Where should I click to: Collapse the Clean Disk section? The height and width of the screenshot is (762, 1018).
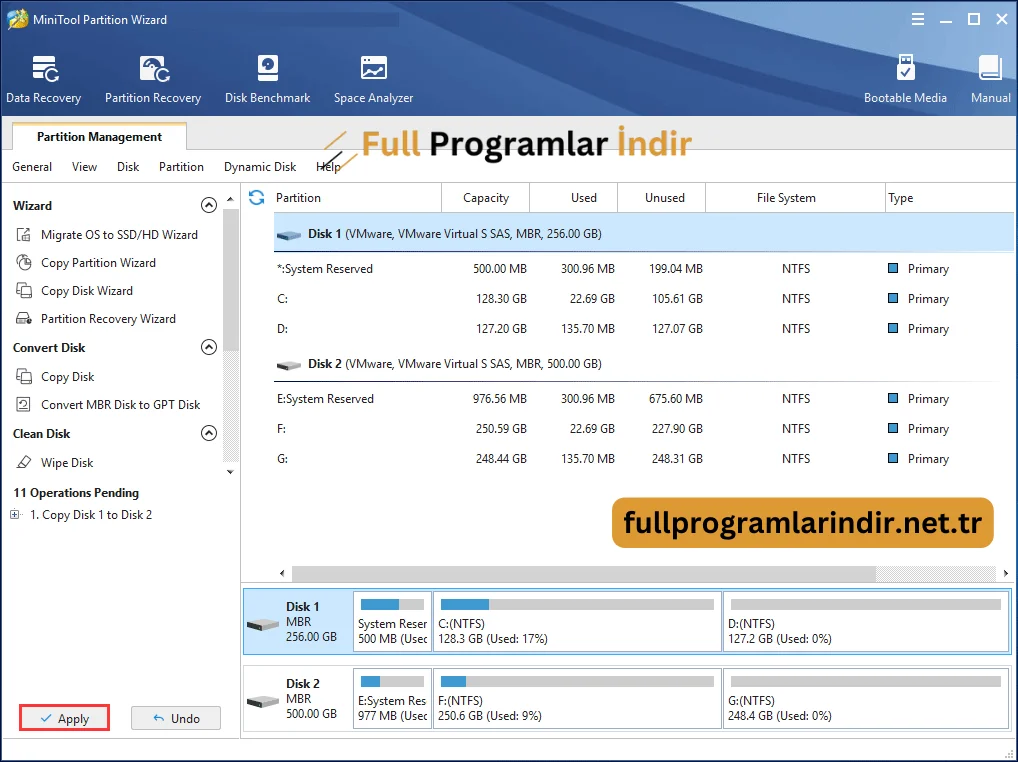(x=208, y=433)
